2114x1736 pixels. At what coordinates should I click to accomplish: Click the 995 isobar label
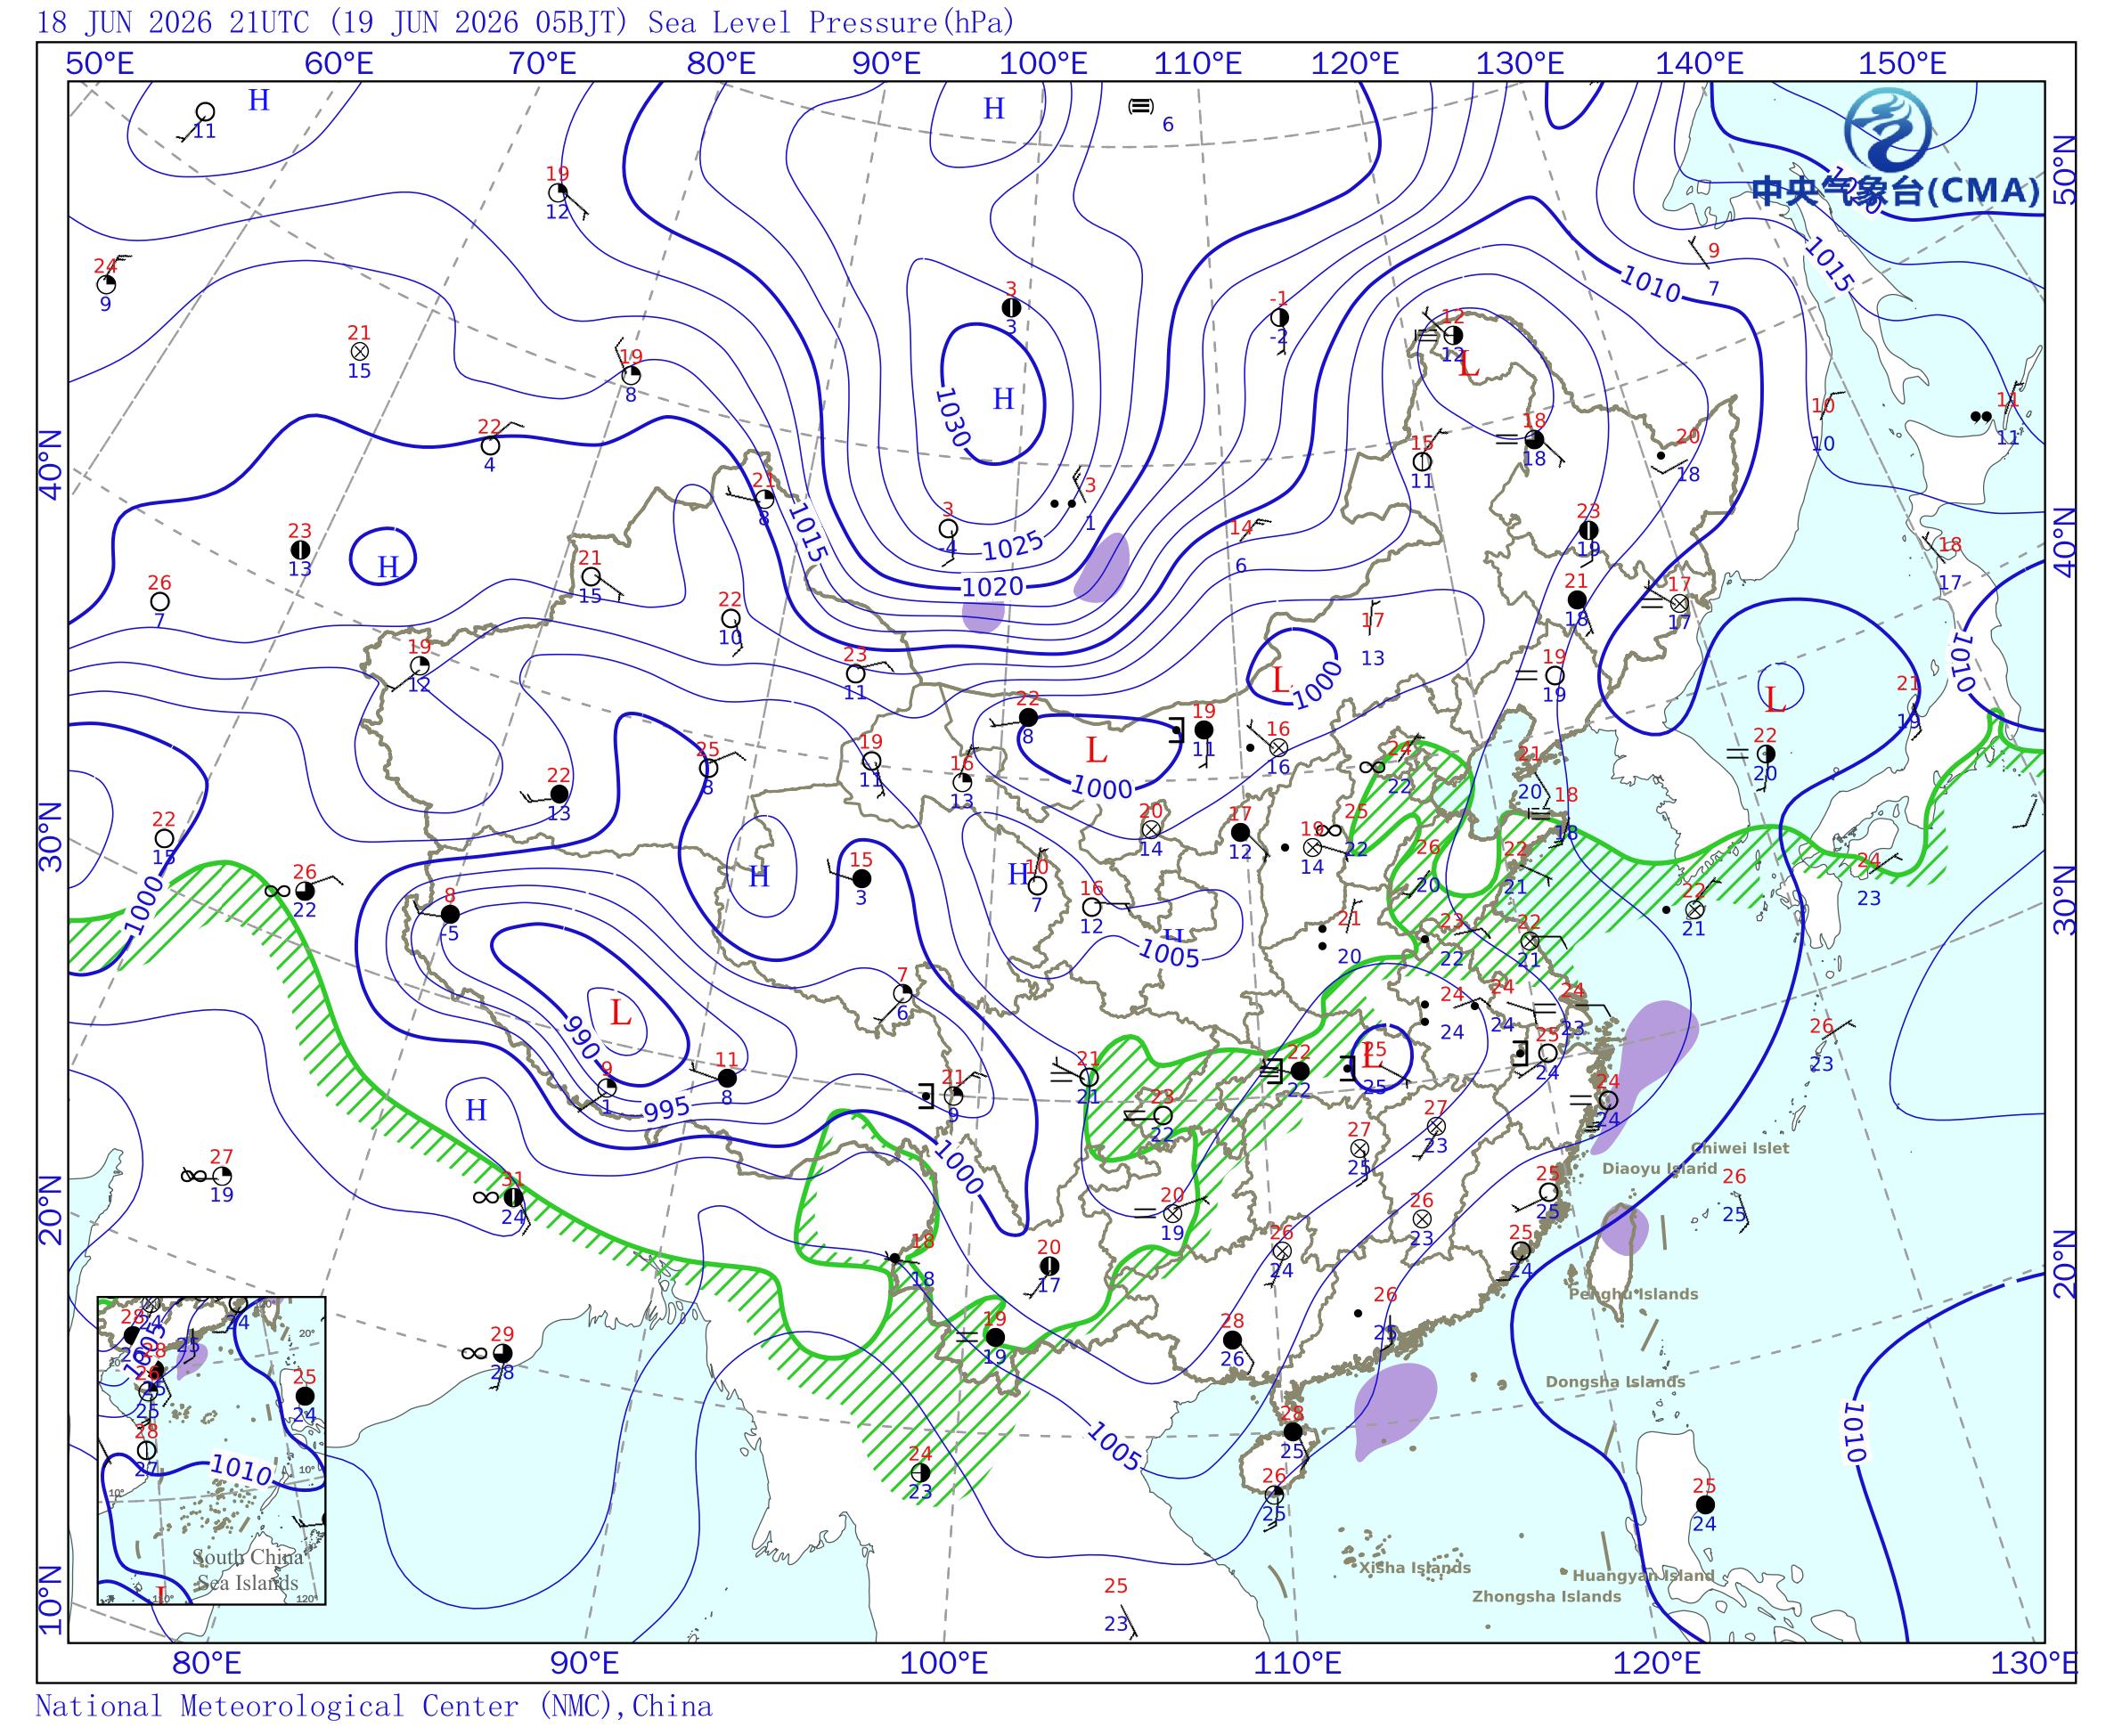tap(666, 1109)
